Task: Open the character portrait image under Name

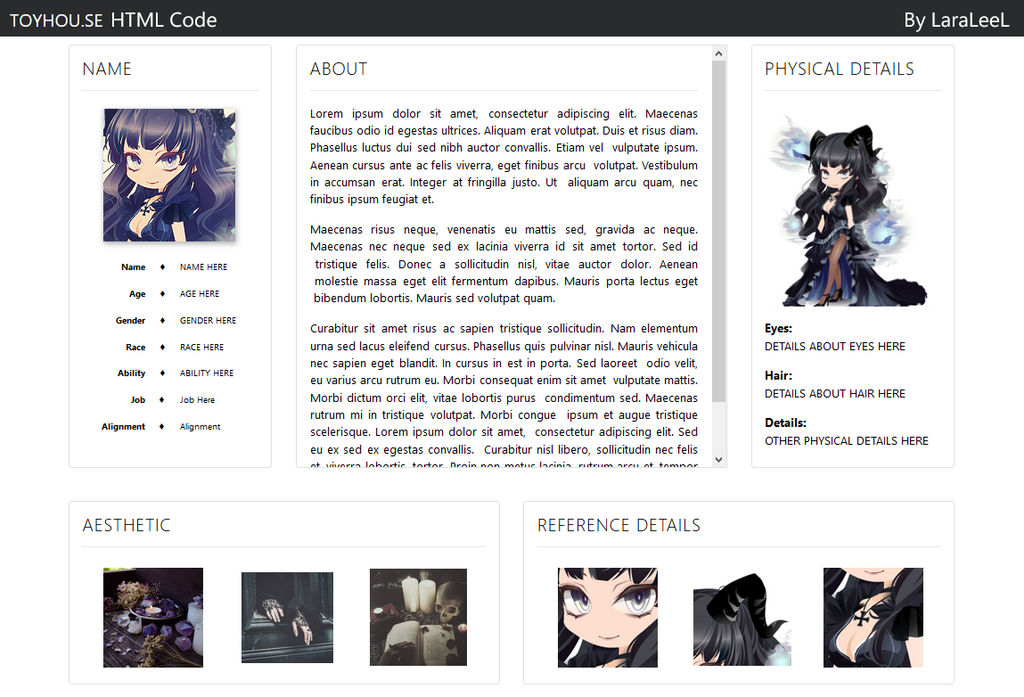Action: point(169,175)
